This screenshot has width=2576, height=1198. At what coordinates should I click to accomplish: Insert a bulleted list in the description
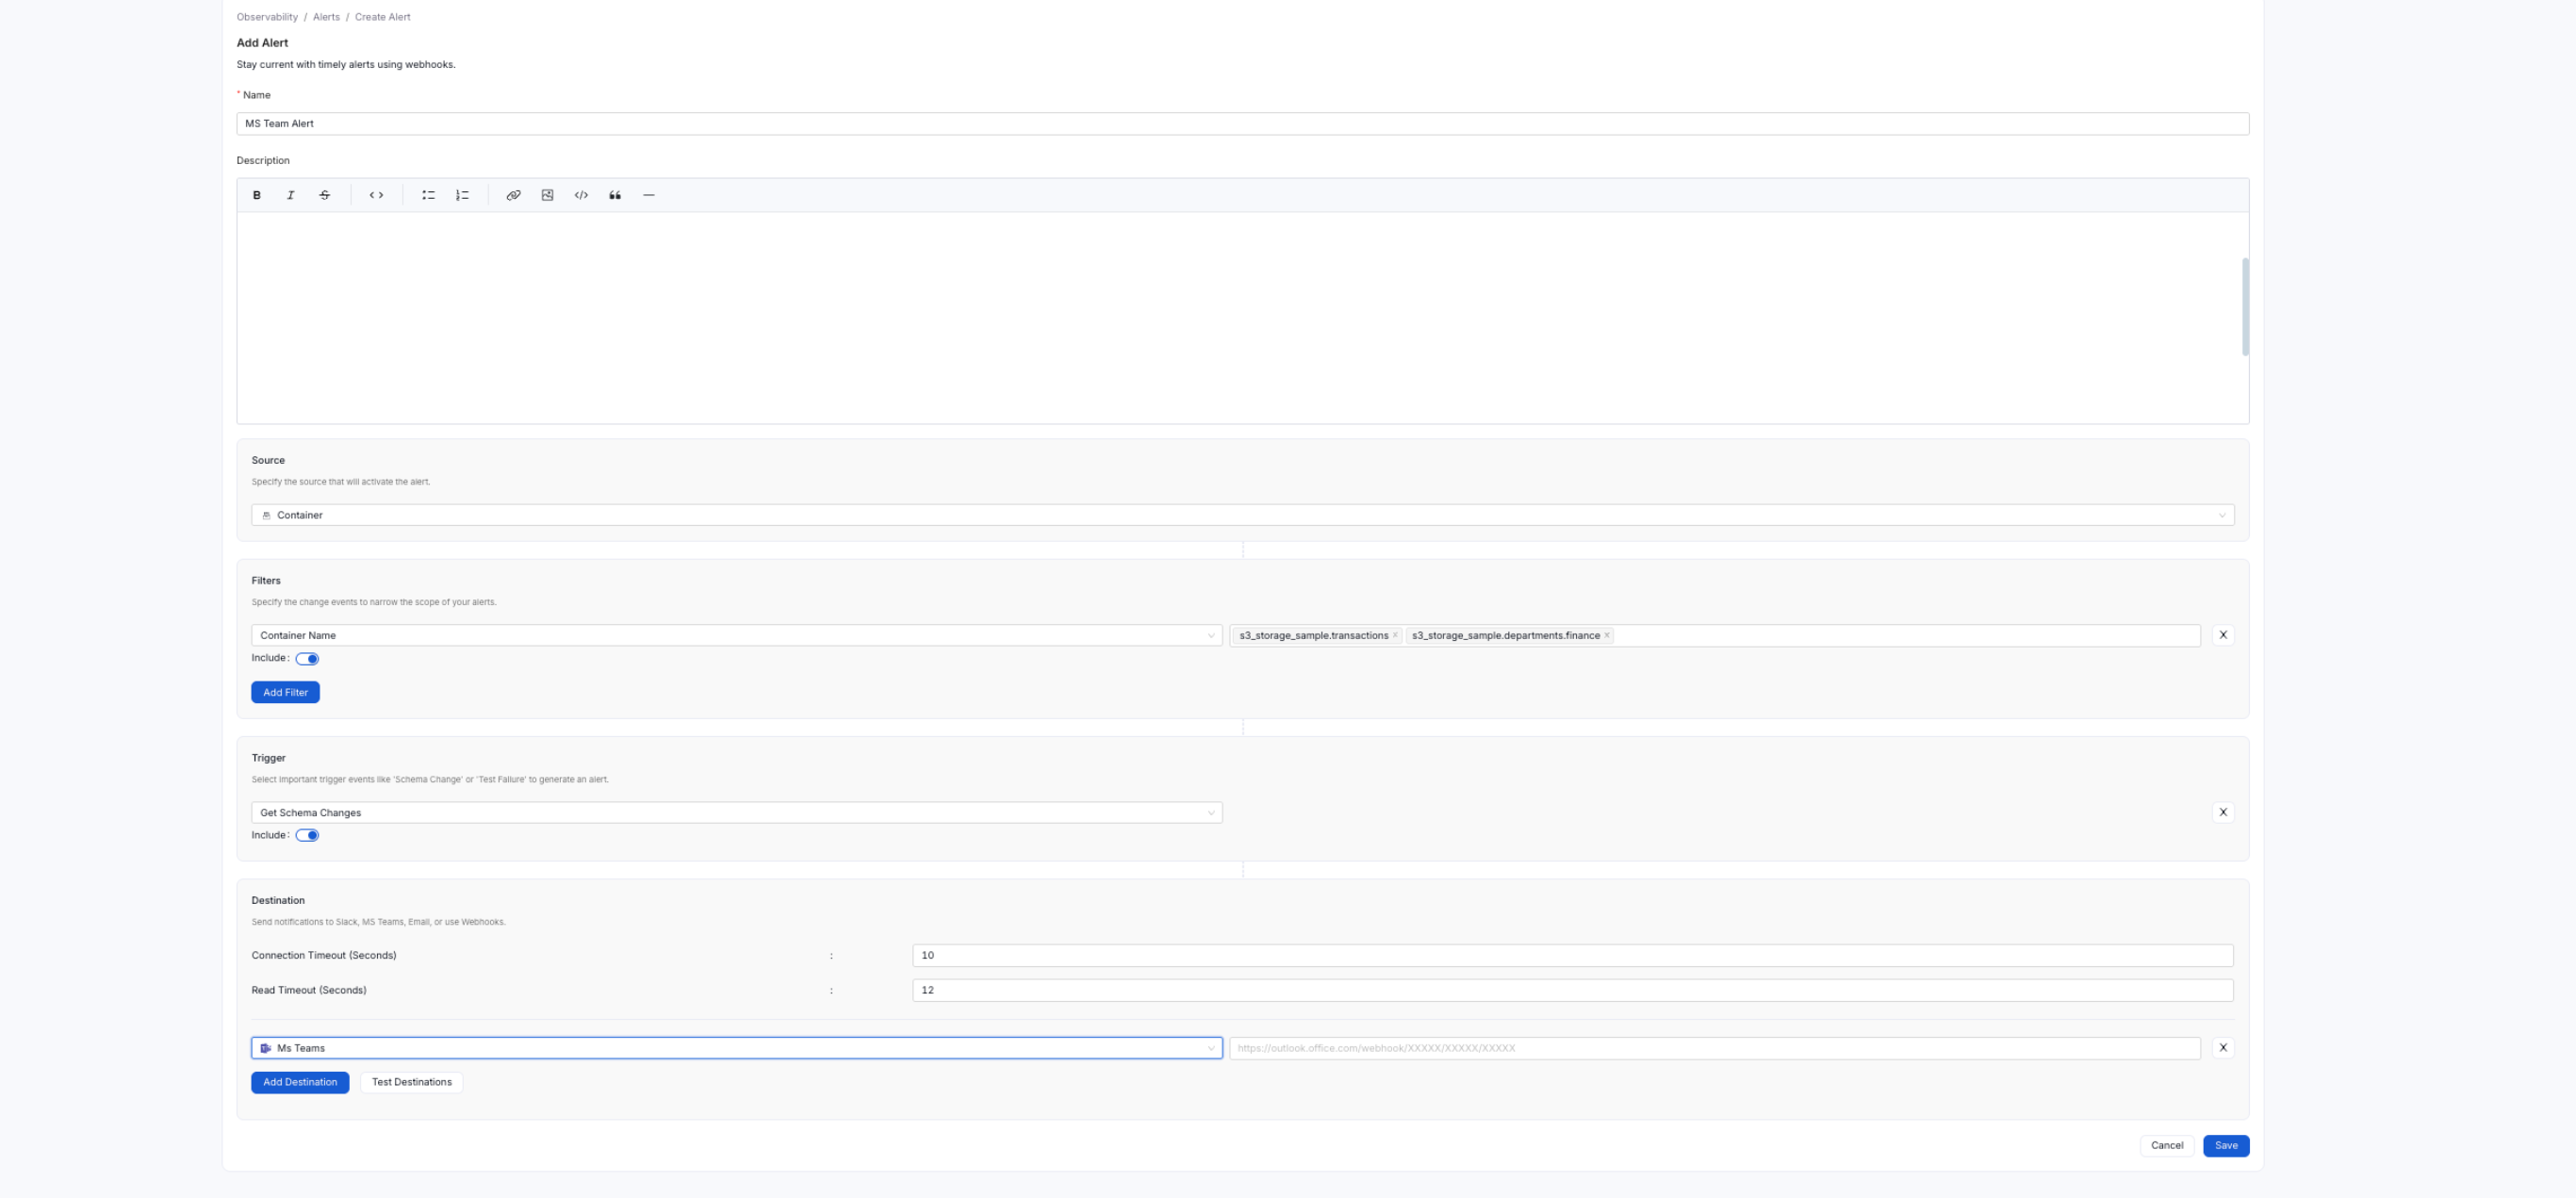tap(428, 195)
